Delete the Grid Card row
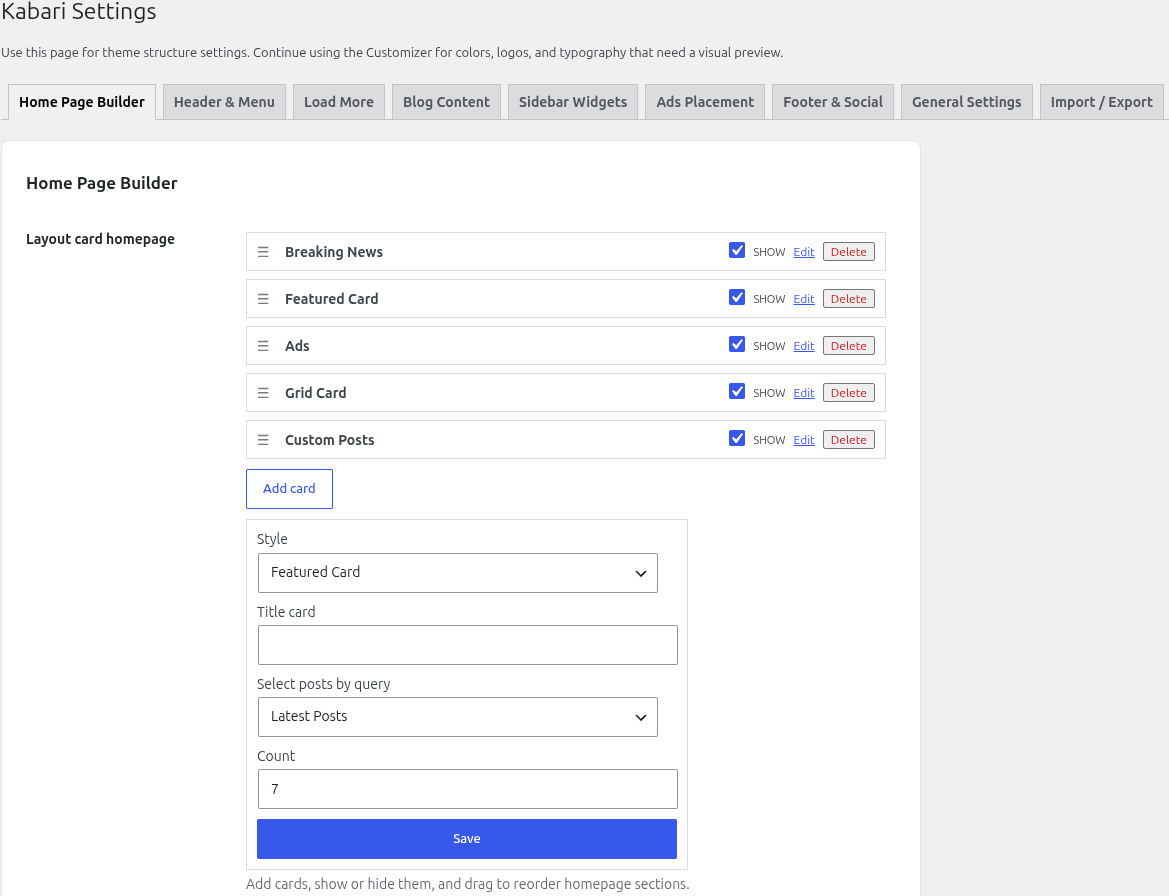 click(x=848, y=393)
